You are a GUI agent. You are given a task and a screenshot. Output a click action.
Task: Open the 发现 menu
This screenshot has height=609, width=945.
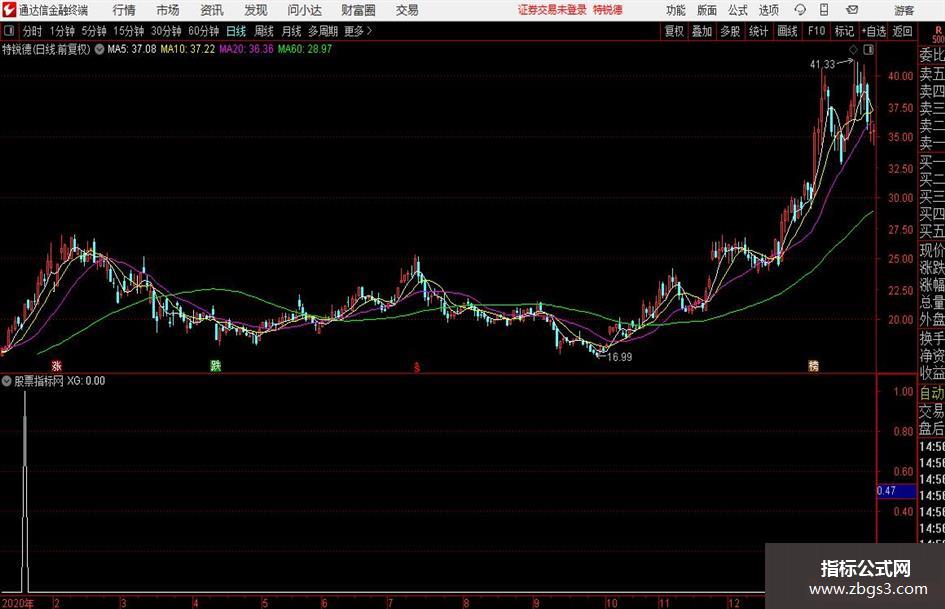tap(256, 10)
